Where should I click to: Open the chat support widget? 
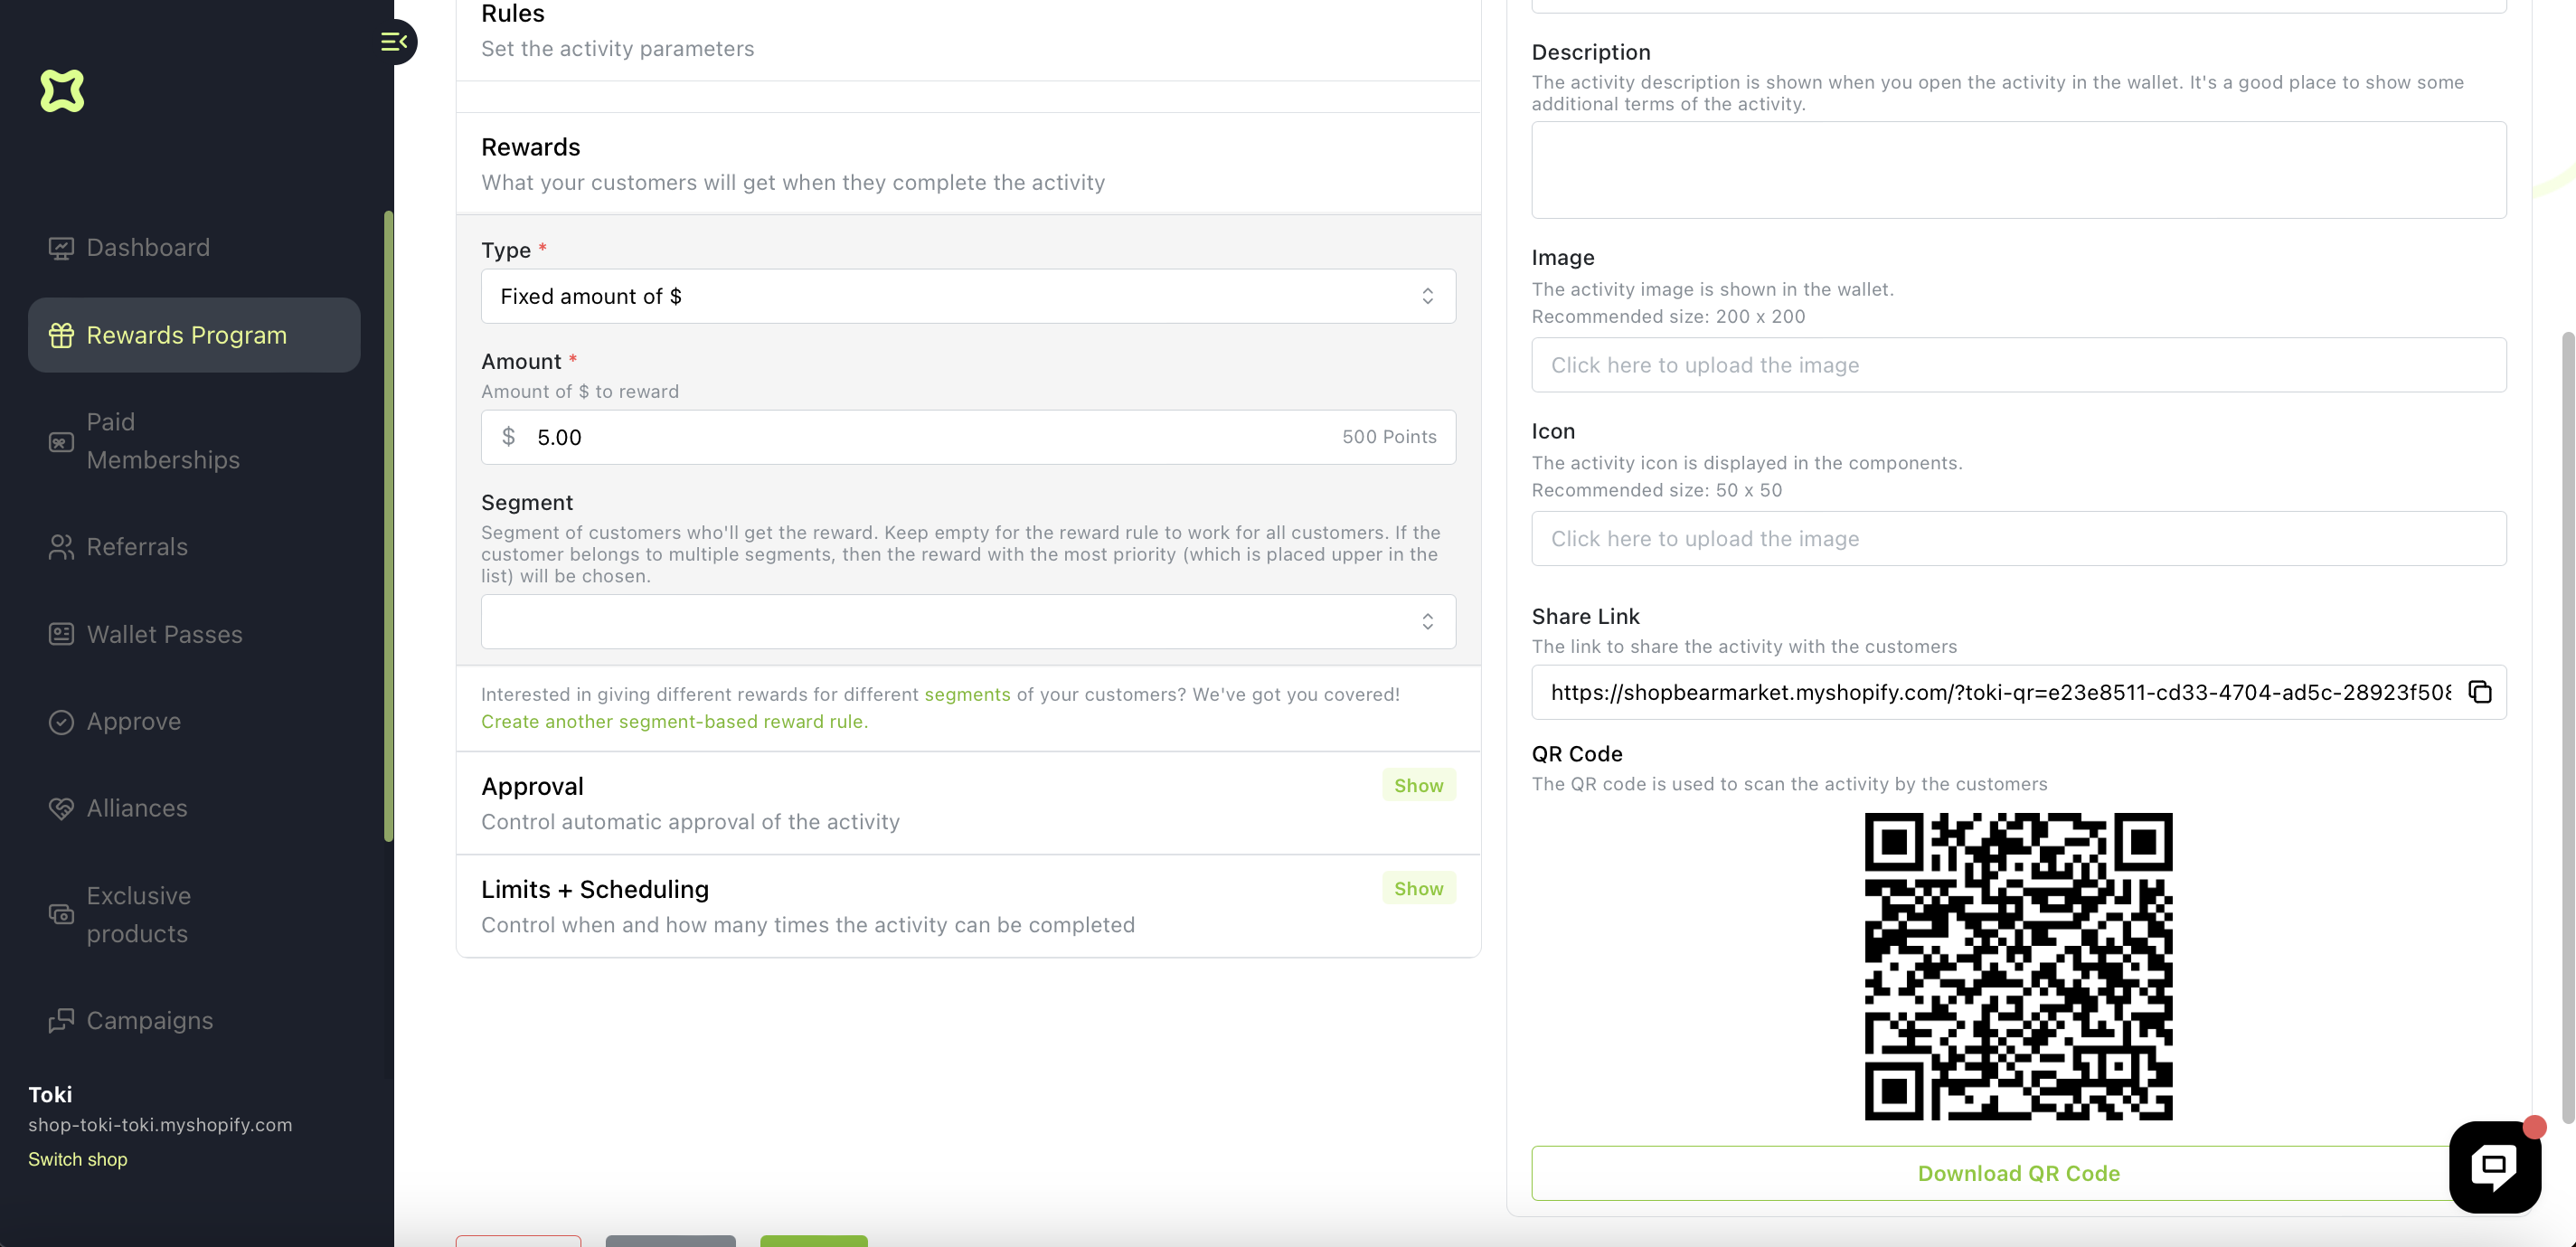[2494, 1166]
